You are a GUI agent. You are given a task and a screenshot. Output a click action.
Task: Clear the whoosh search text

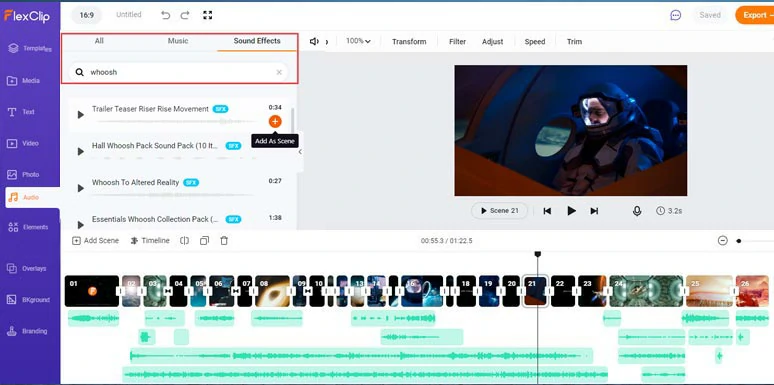point(279,72)
